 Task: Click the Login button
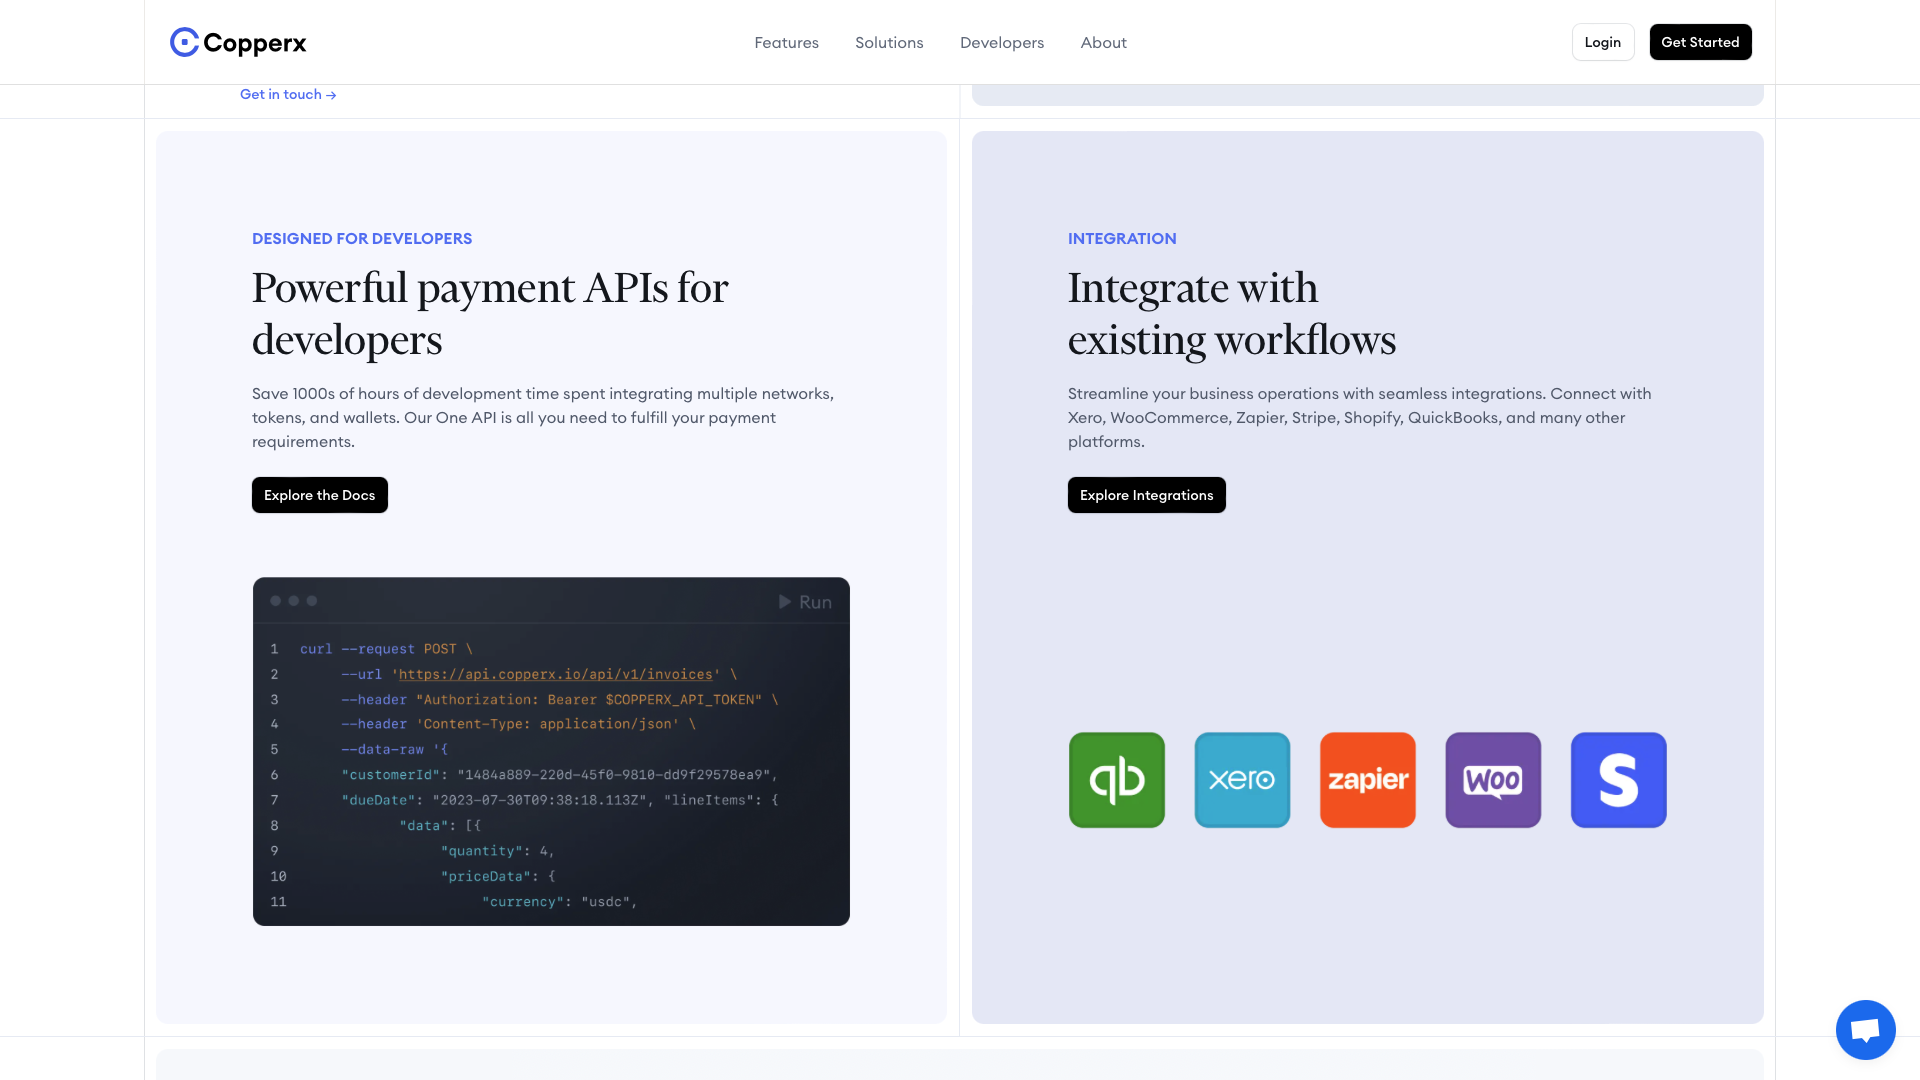tap(1602, 42)
